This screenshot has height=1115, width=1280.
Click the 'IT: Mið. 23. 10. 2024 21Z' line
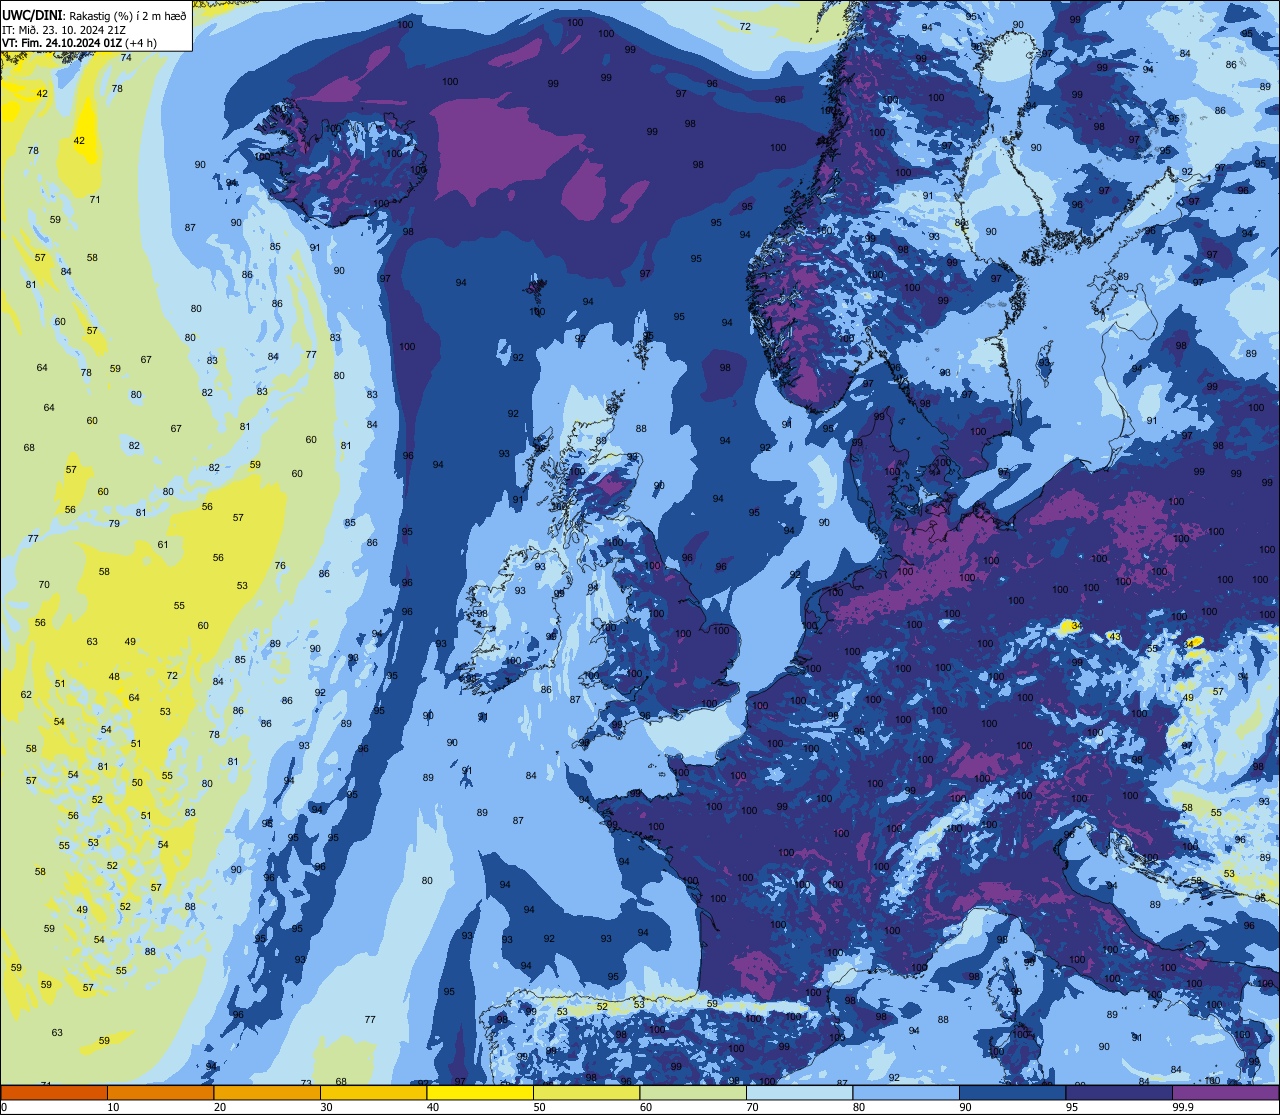coord(64,29)
